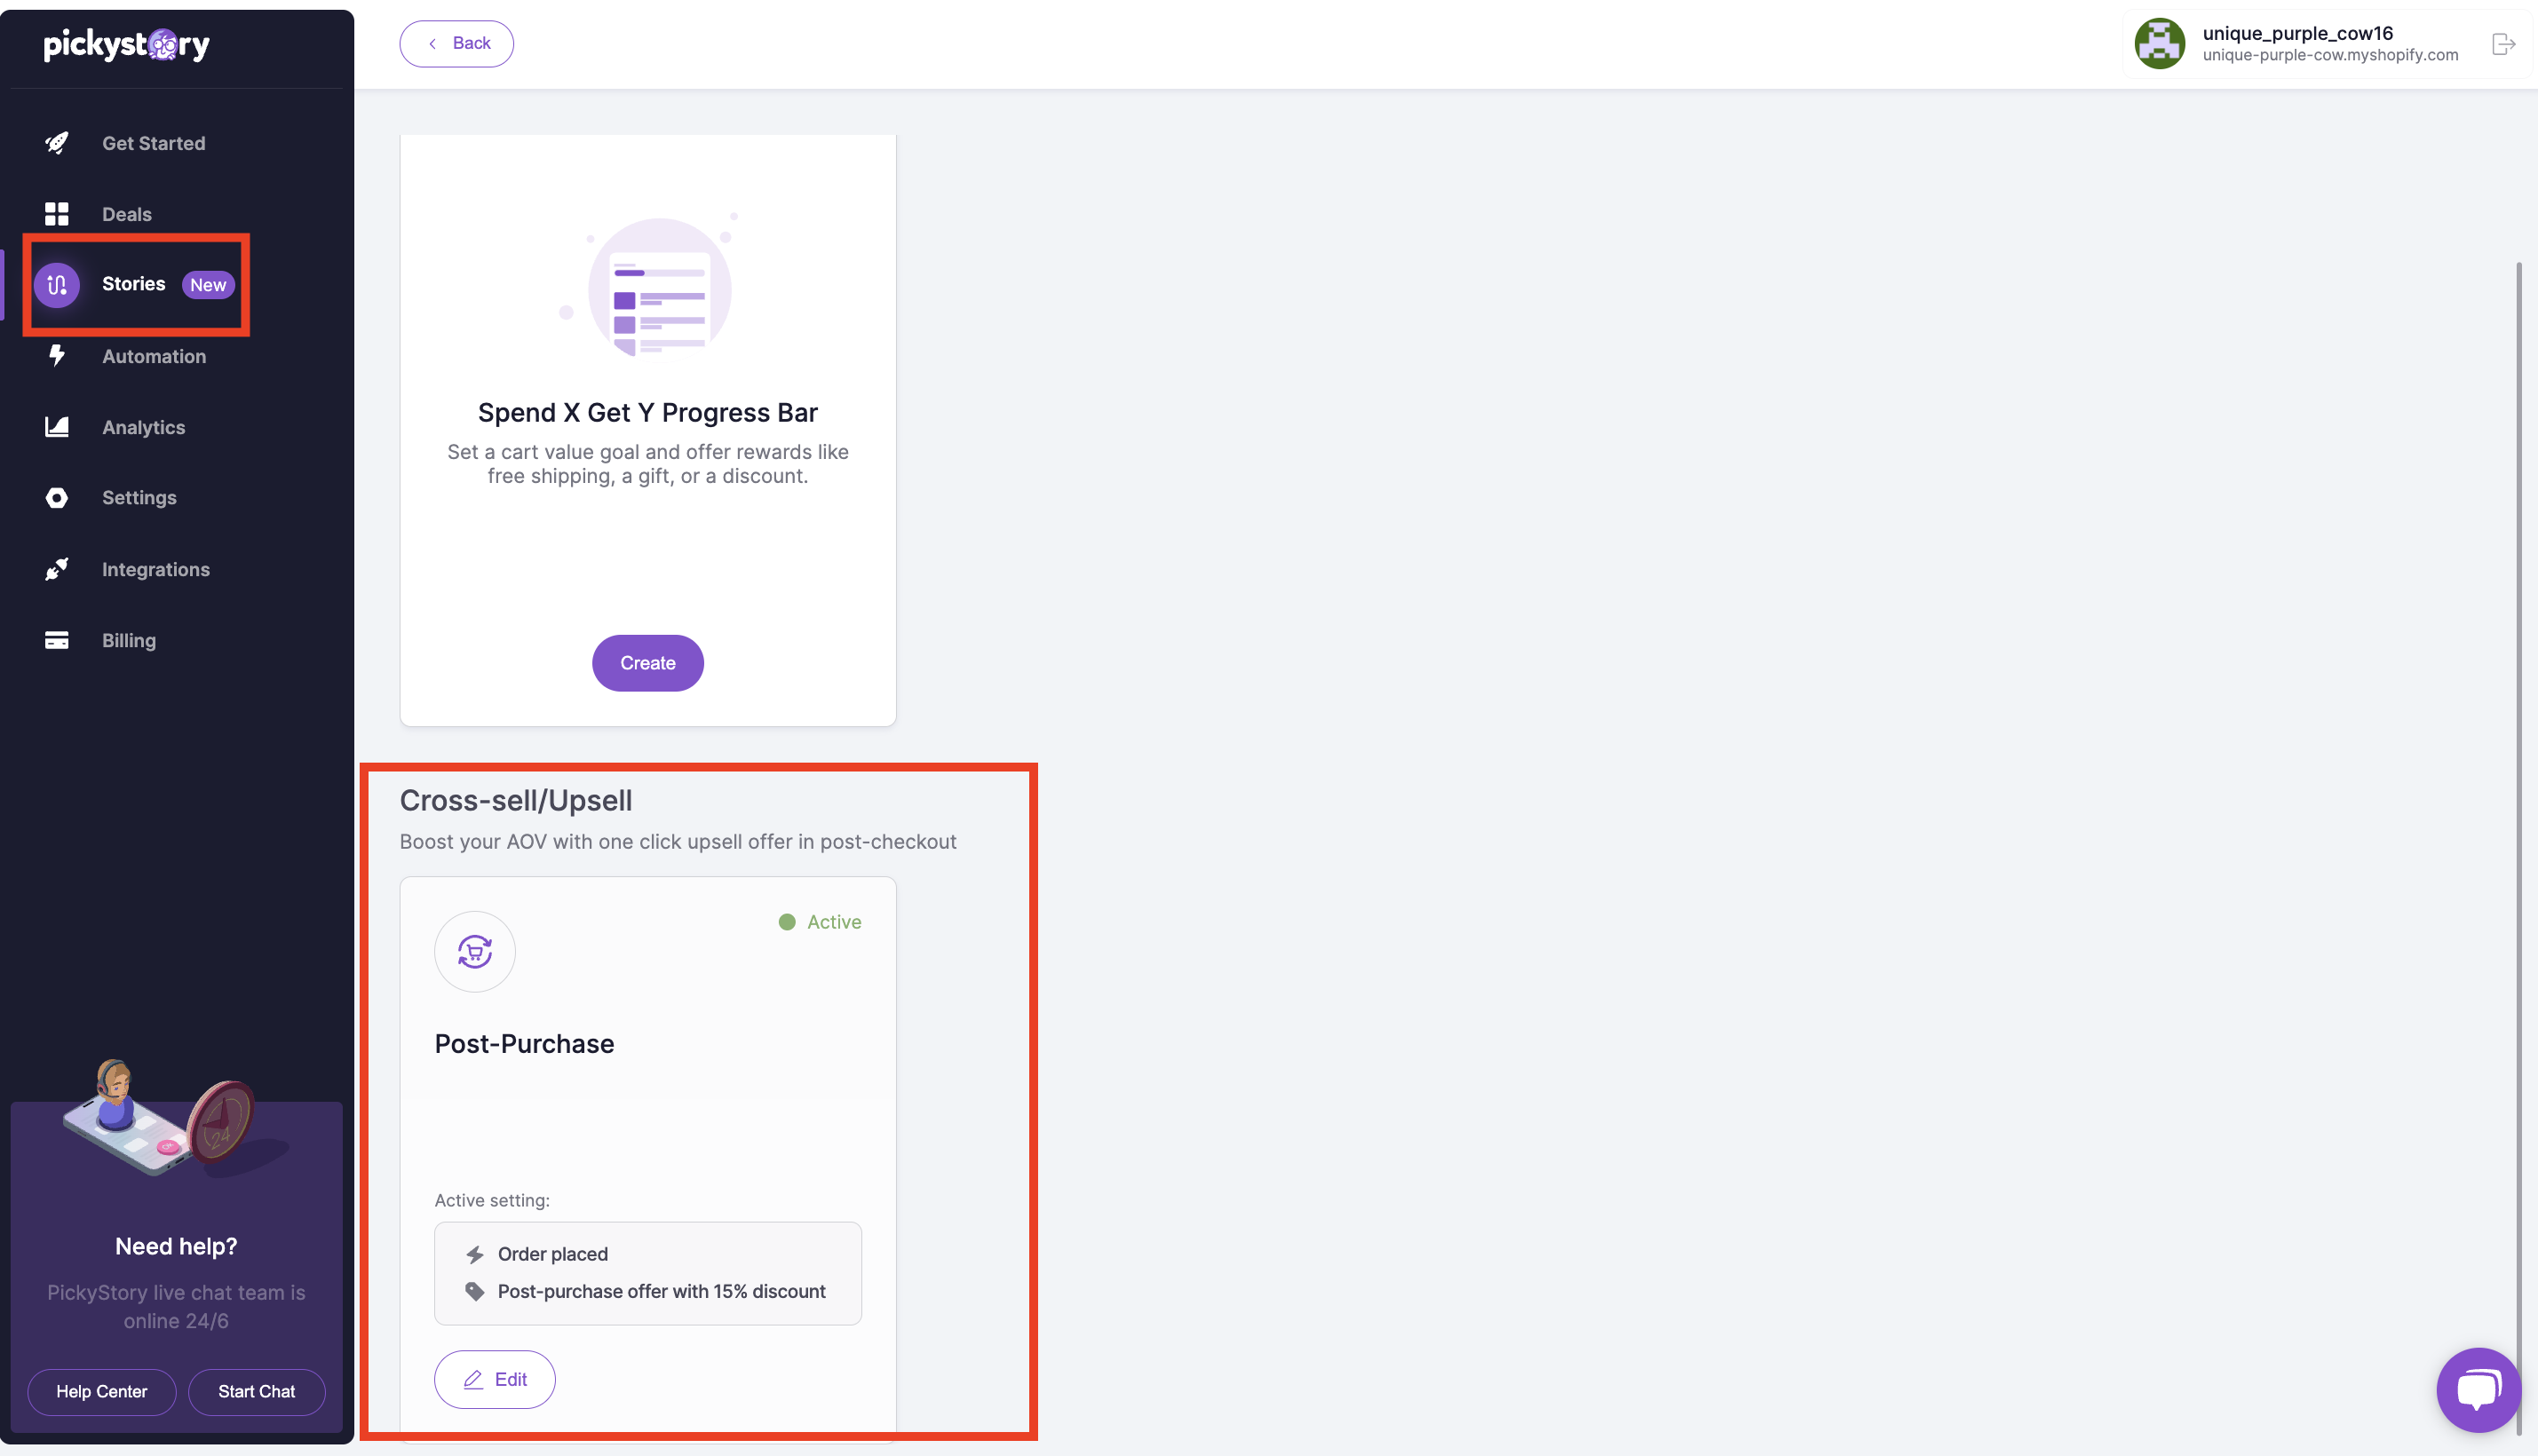Navigate to Integrations page
The width and height of the screenshot is (2538, 1456).
point(156,569)
